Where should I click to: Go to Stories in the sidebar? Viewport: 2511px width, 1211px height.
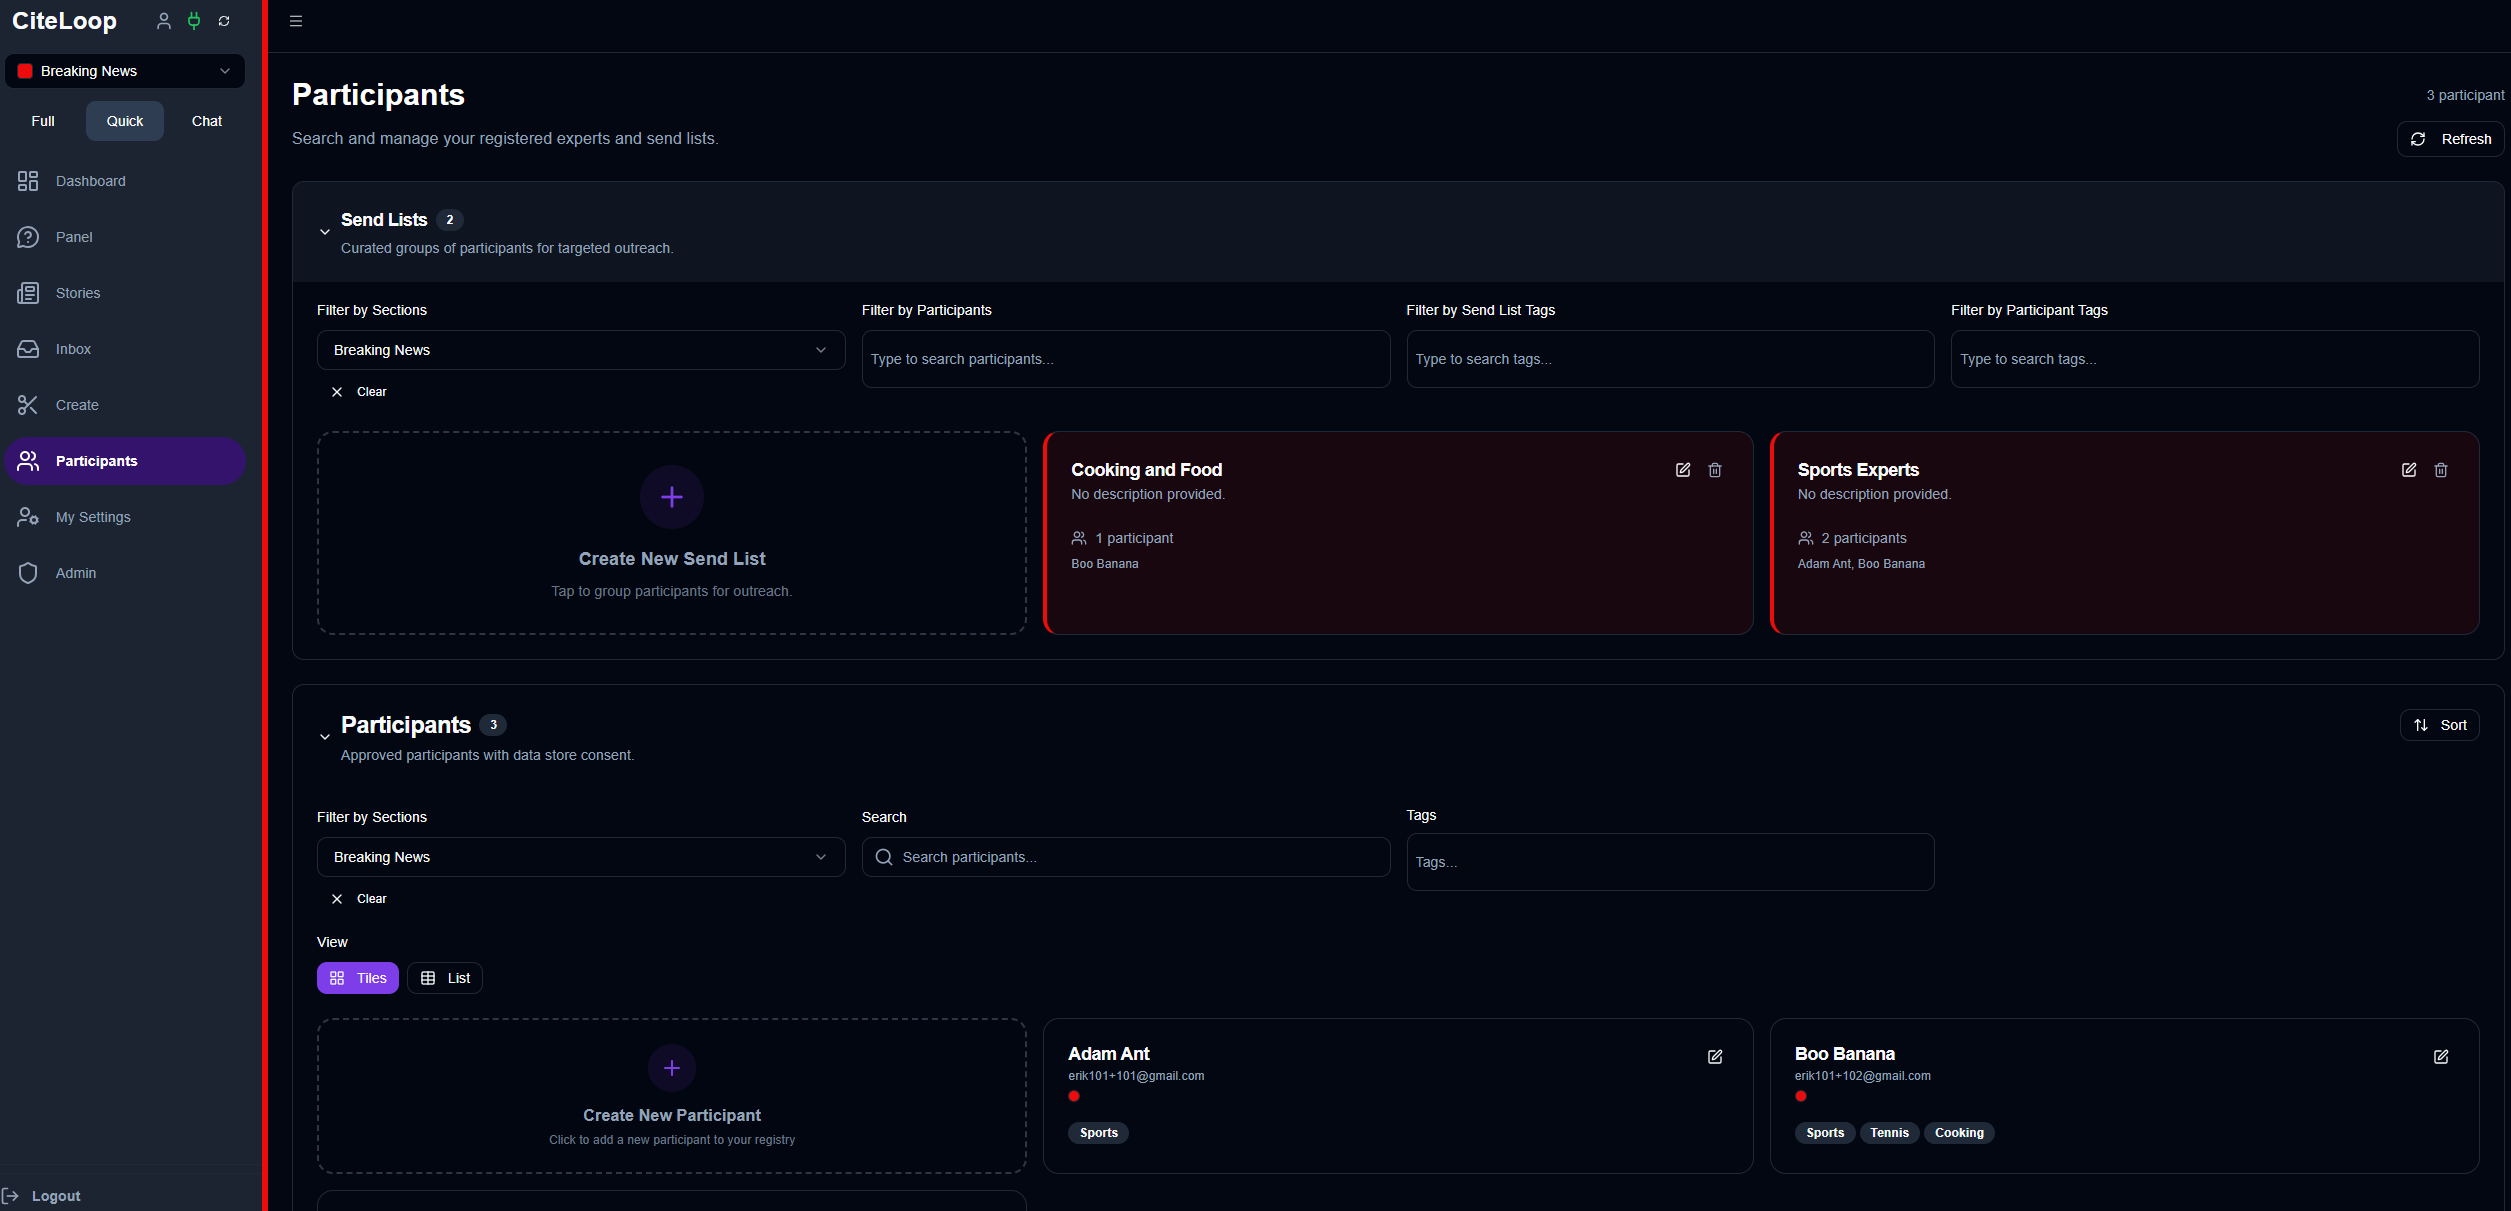pos(125,293)
